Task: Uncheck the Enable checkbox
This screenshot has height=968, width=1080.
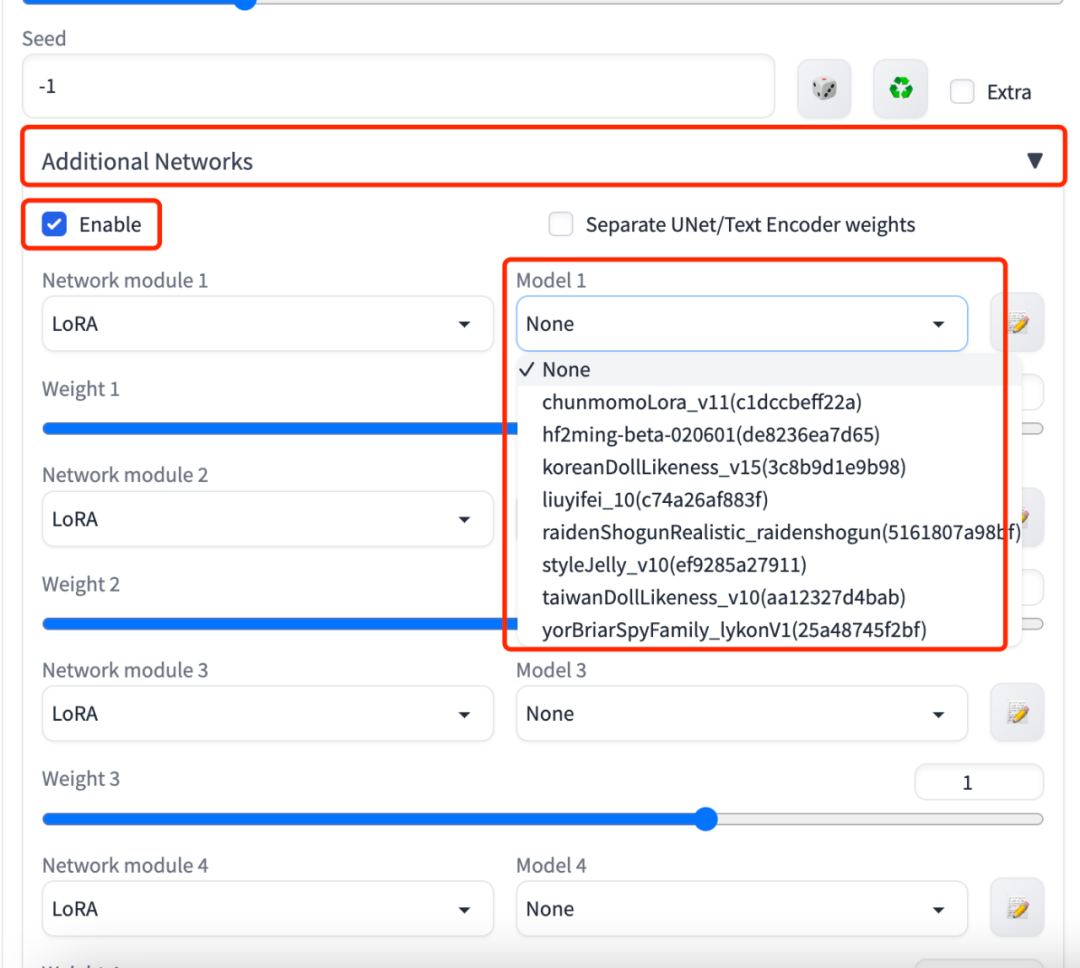Action: (54, 225)
